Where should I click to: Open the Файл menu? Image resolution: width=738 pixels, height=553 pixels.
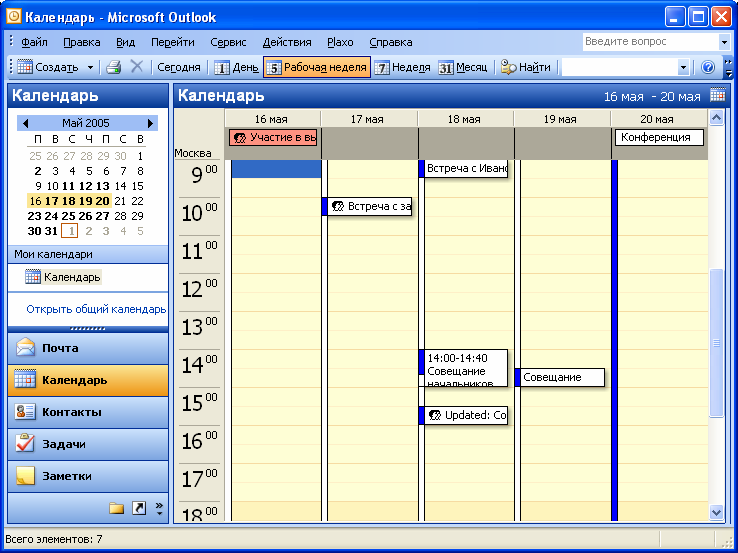34,42
